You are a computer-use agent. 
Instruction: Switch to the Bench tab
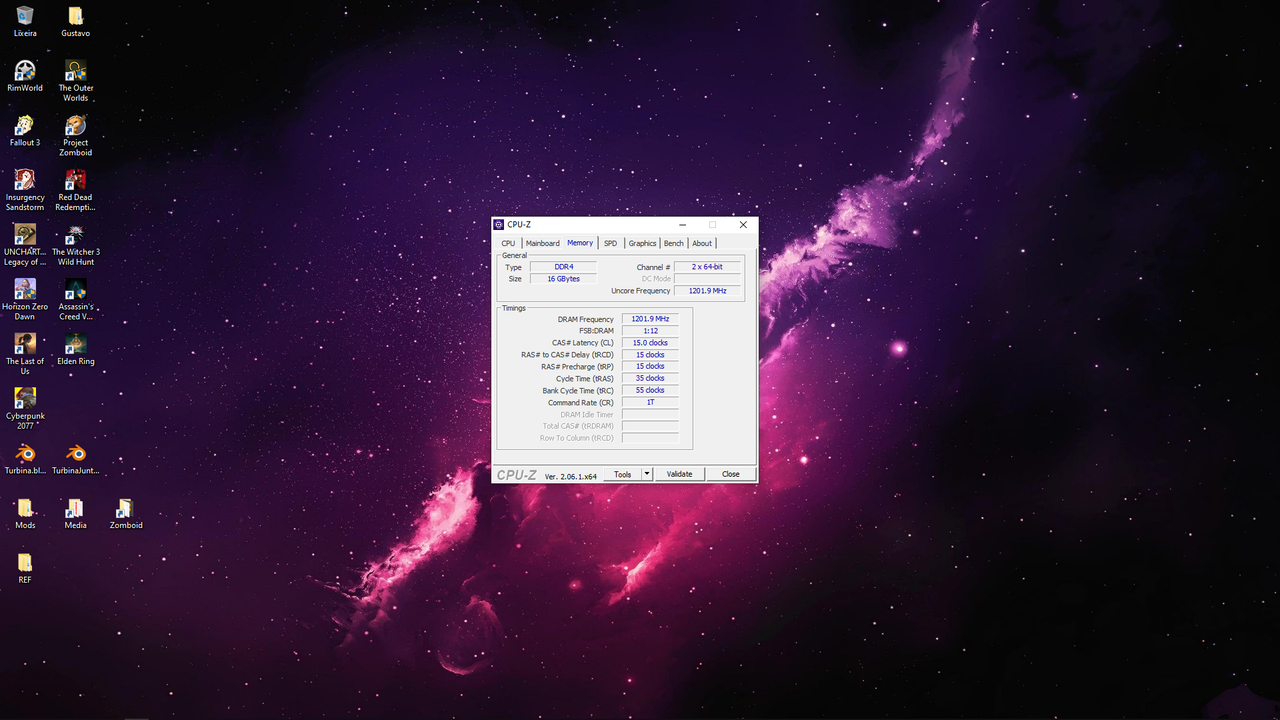point(673,242)
